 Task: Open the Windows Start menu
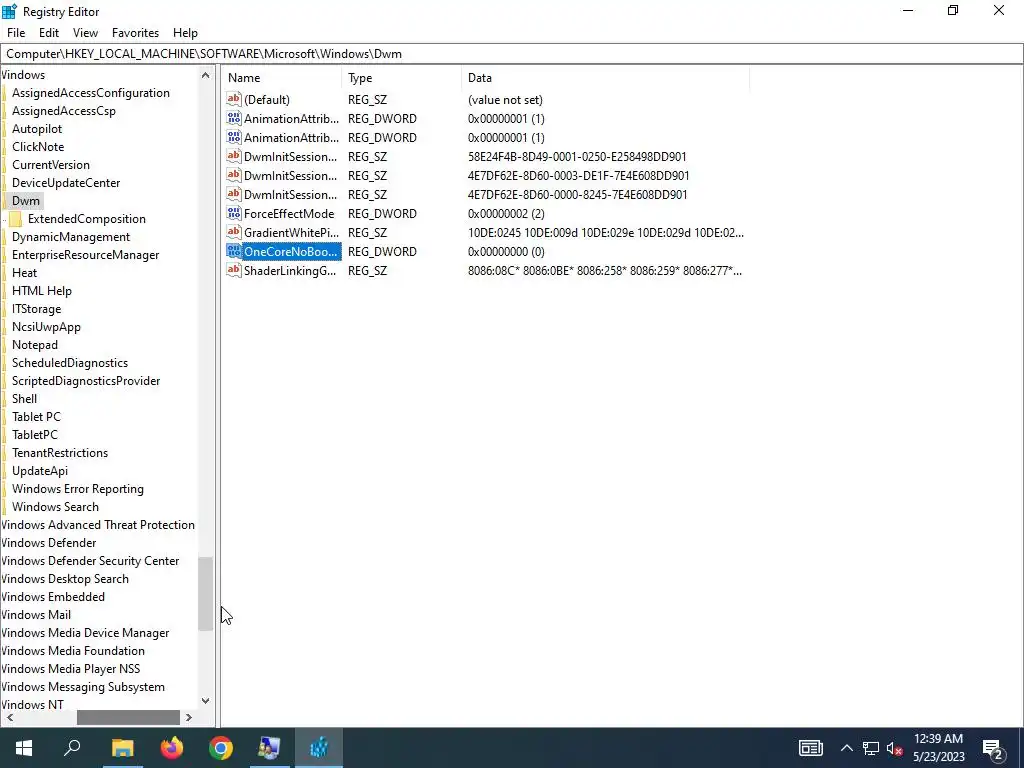click(24, 748)
